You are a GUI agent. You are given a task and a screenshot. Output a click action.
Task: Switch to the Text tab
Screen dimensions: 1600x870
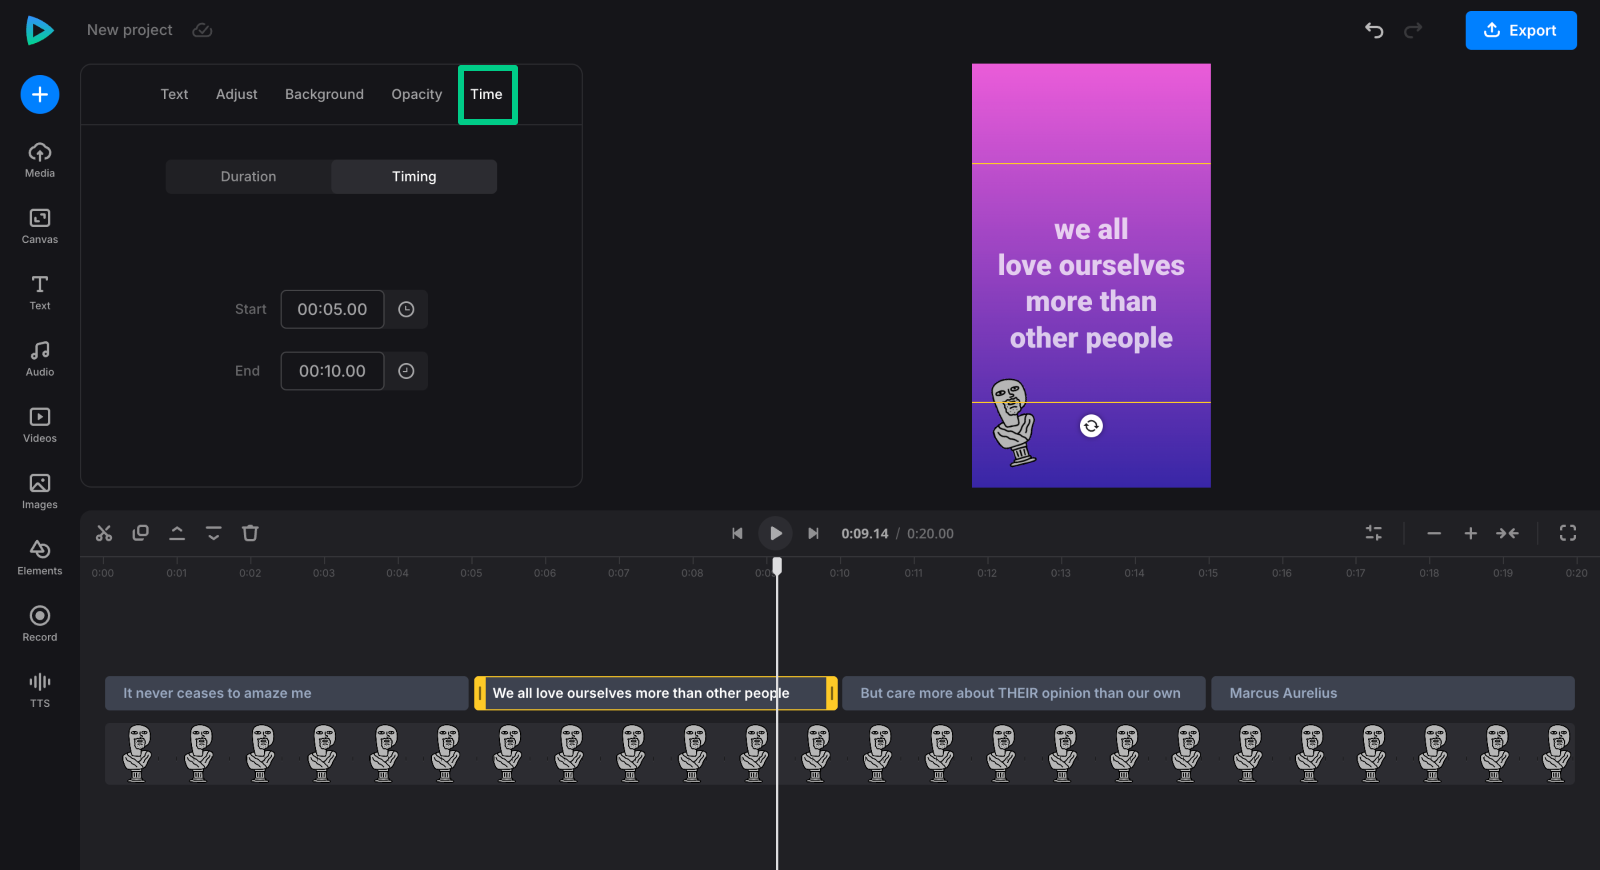[x=174, y=94]
